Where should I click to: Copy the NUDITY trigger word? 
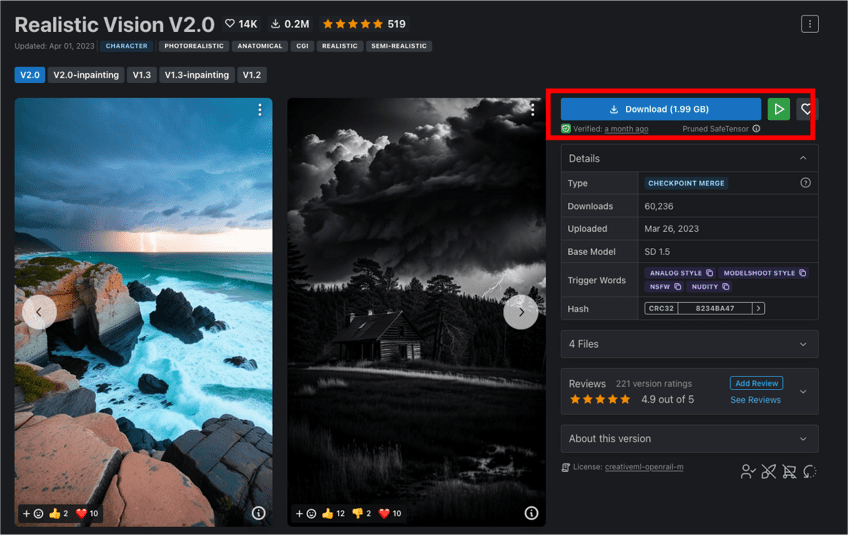point(726,287)
